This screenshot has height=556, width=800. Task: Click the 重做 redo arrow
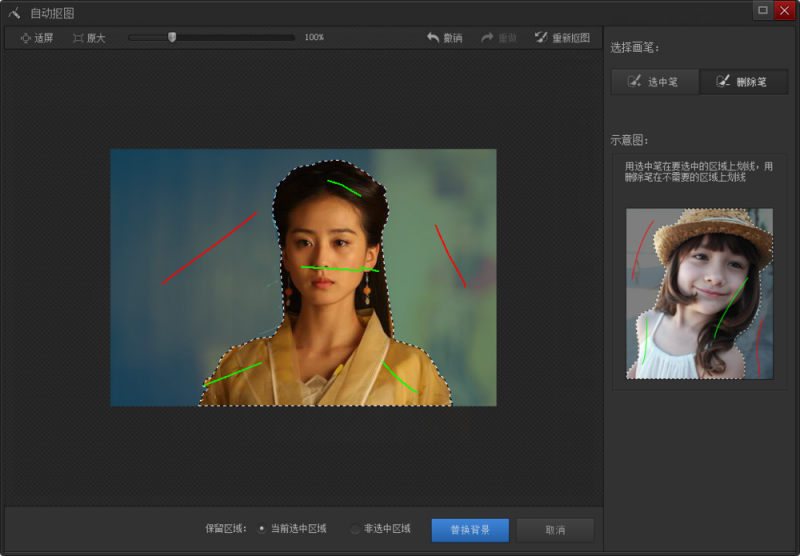(487, 38)
